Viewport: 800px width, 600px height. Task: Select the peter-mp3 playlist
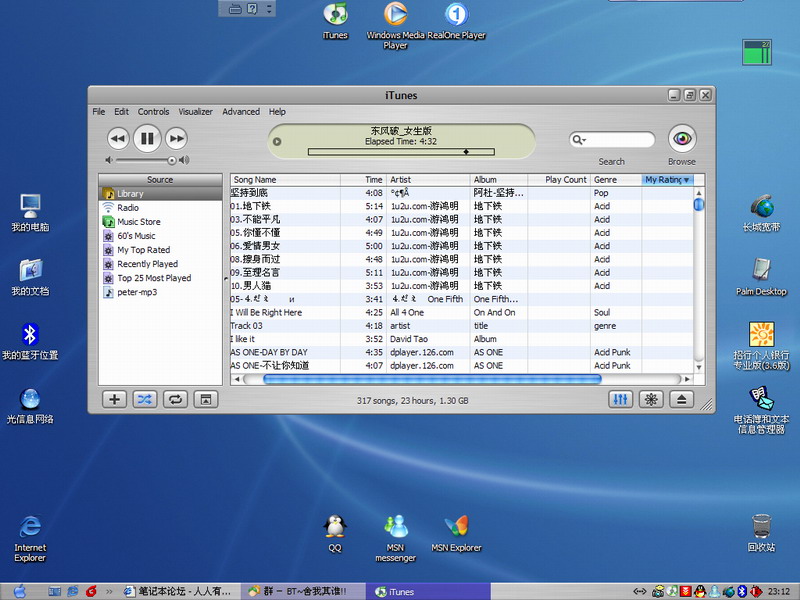160,292
